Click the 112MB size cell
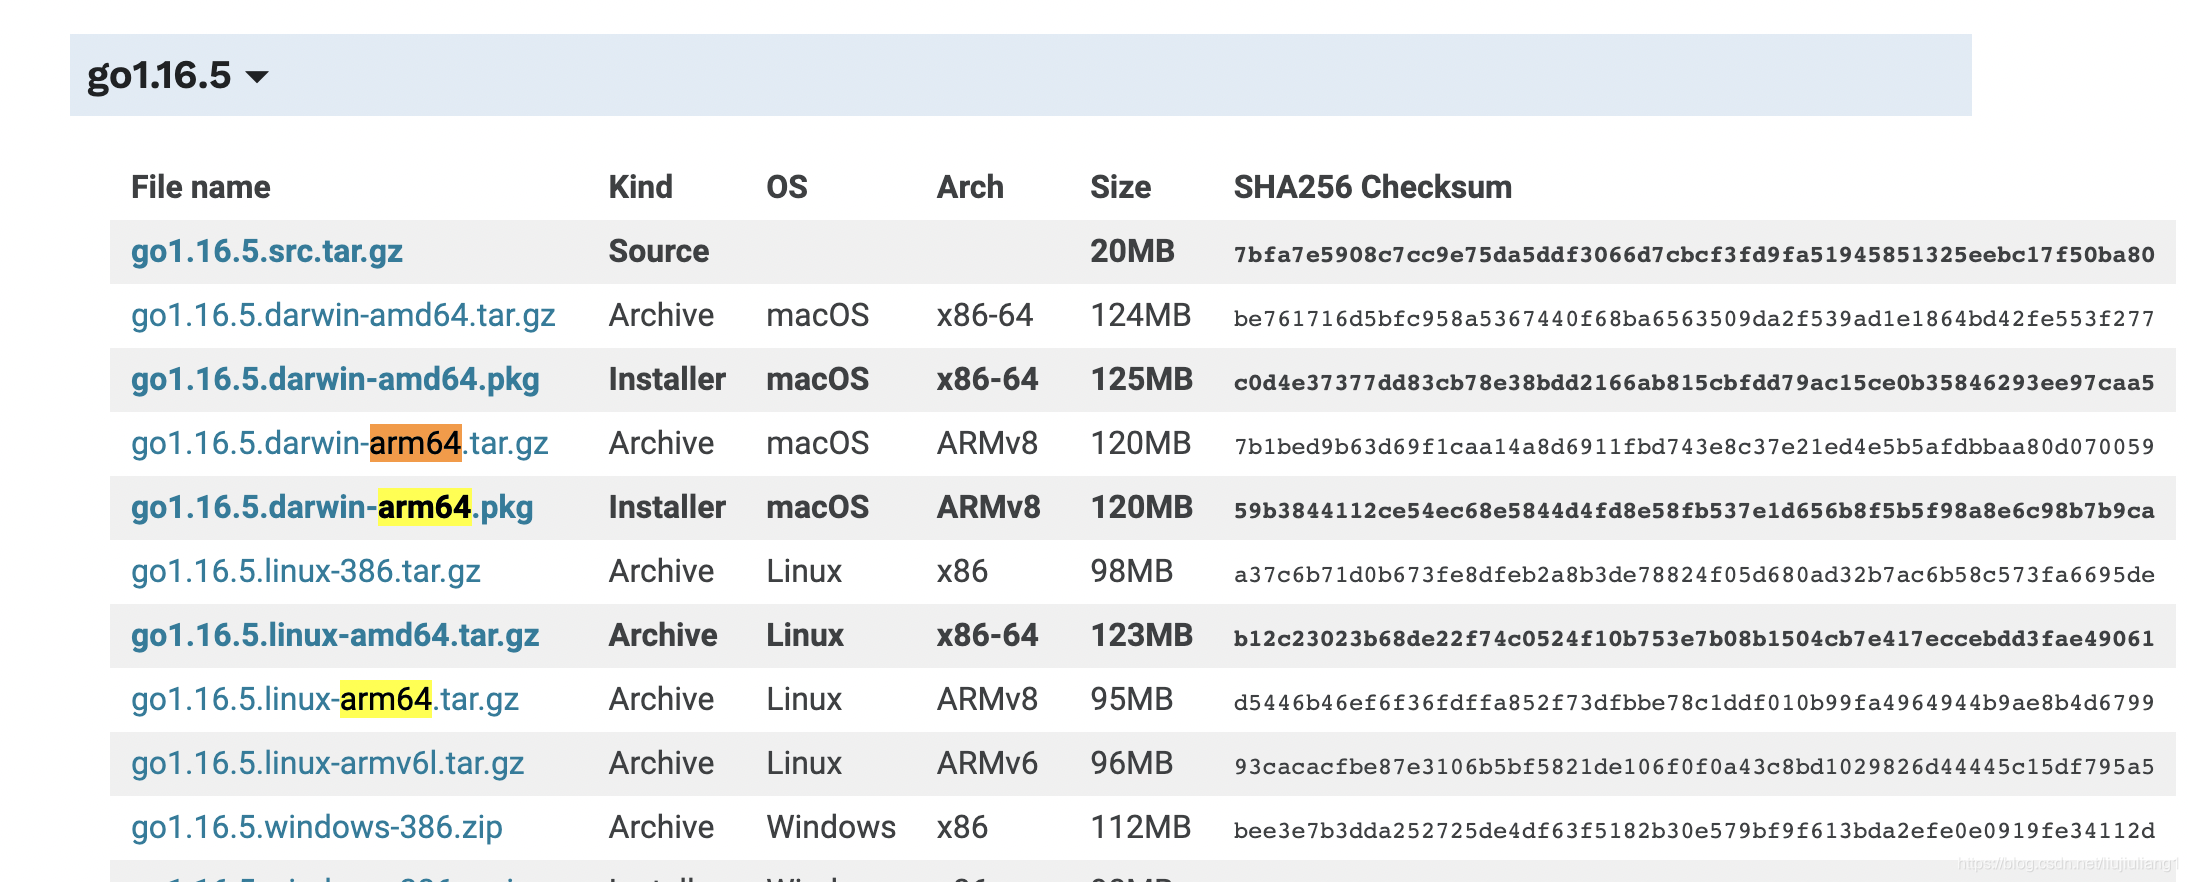Image resolution: width=2188 pixels, height=882 pixels. click(1140, 827)
